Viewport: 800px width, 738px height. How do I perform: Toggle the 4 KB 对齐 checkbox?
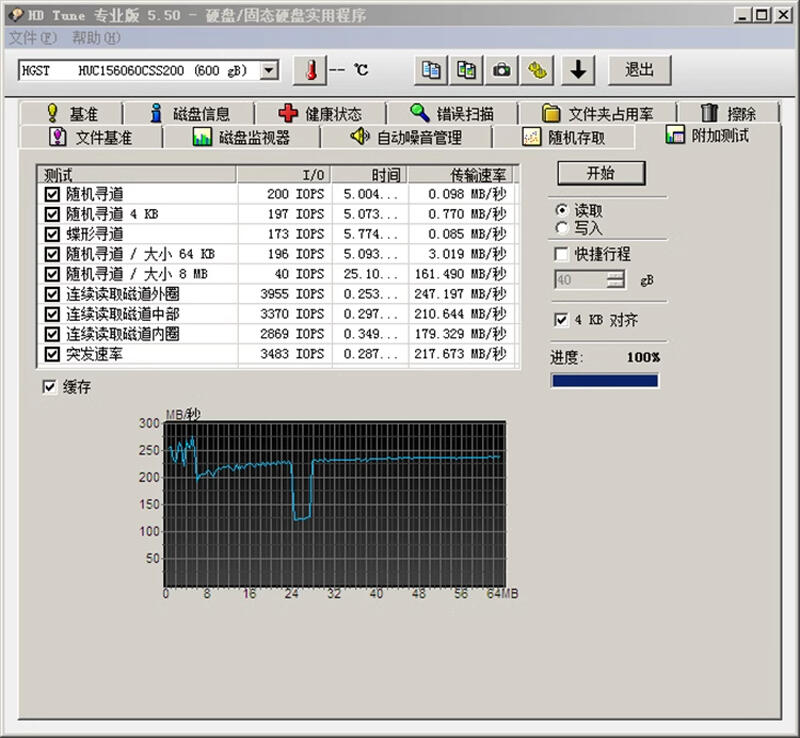click(x=561, y=319)
